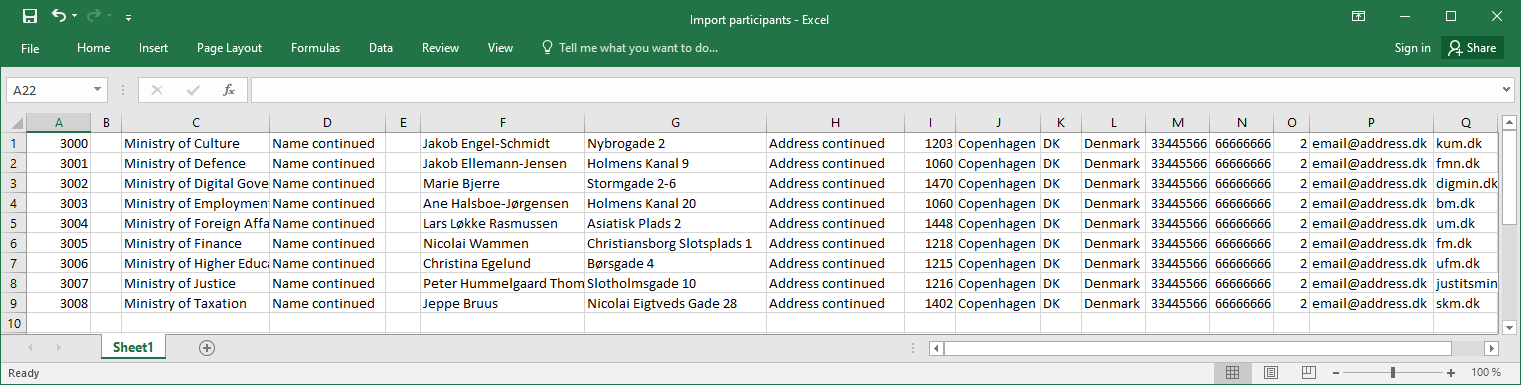Switch to Normal view in status bar
The image size is (1521, 385).
1233,373
